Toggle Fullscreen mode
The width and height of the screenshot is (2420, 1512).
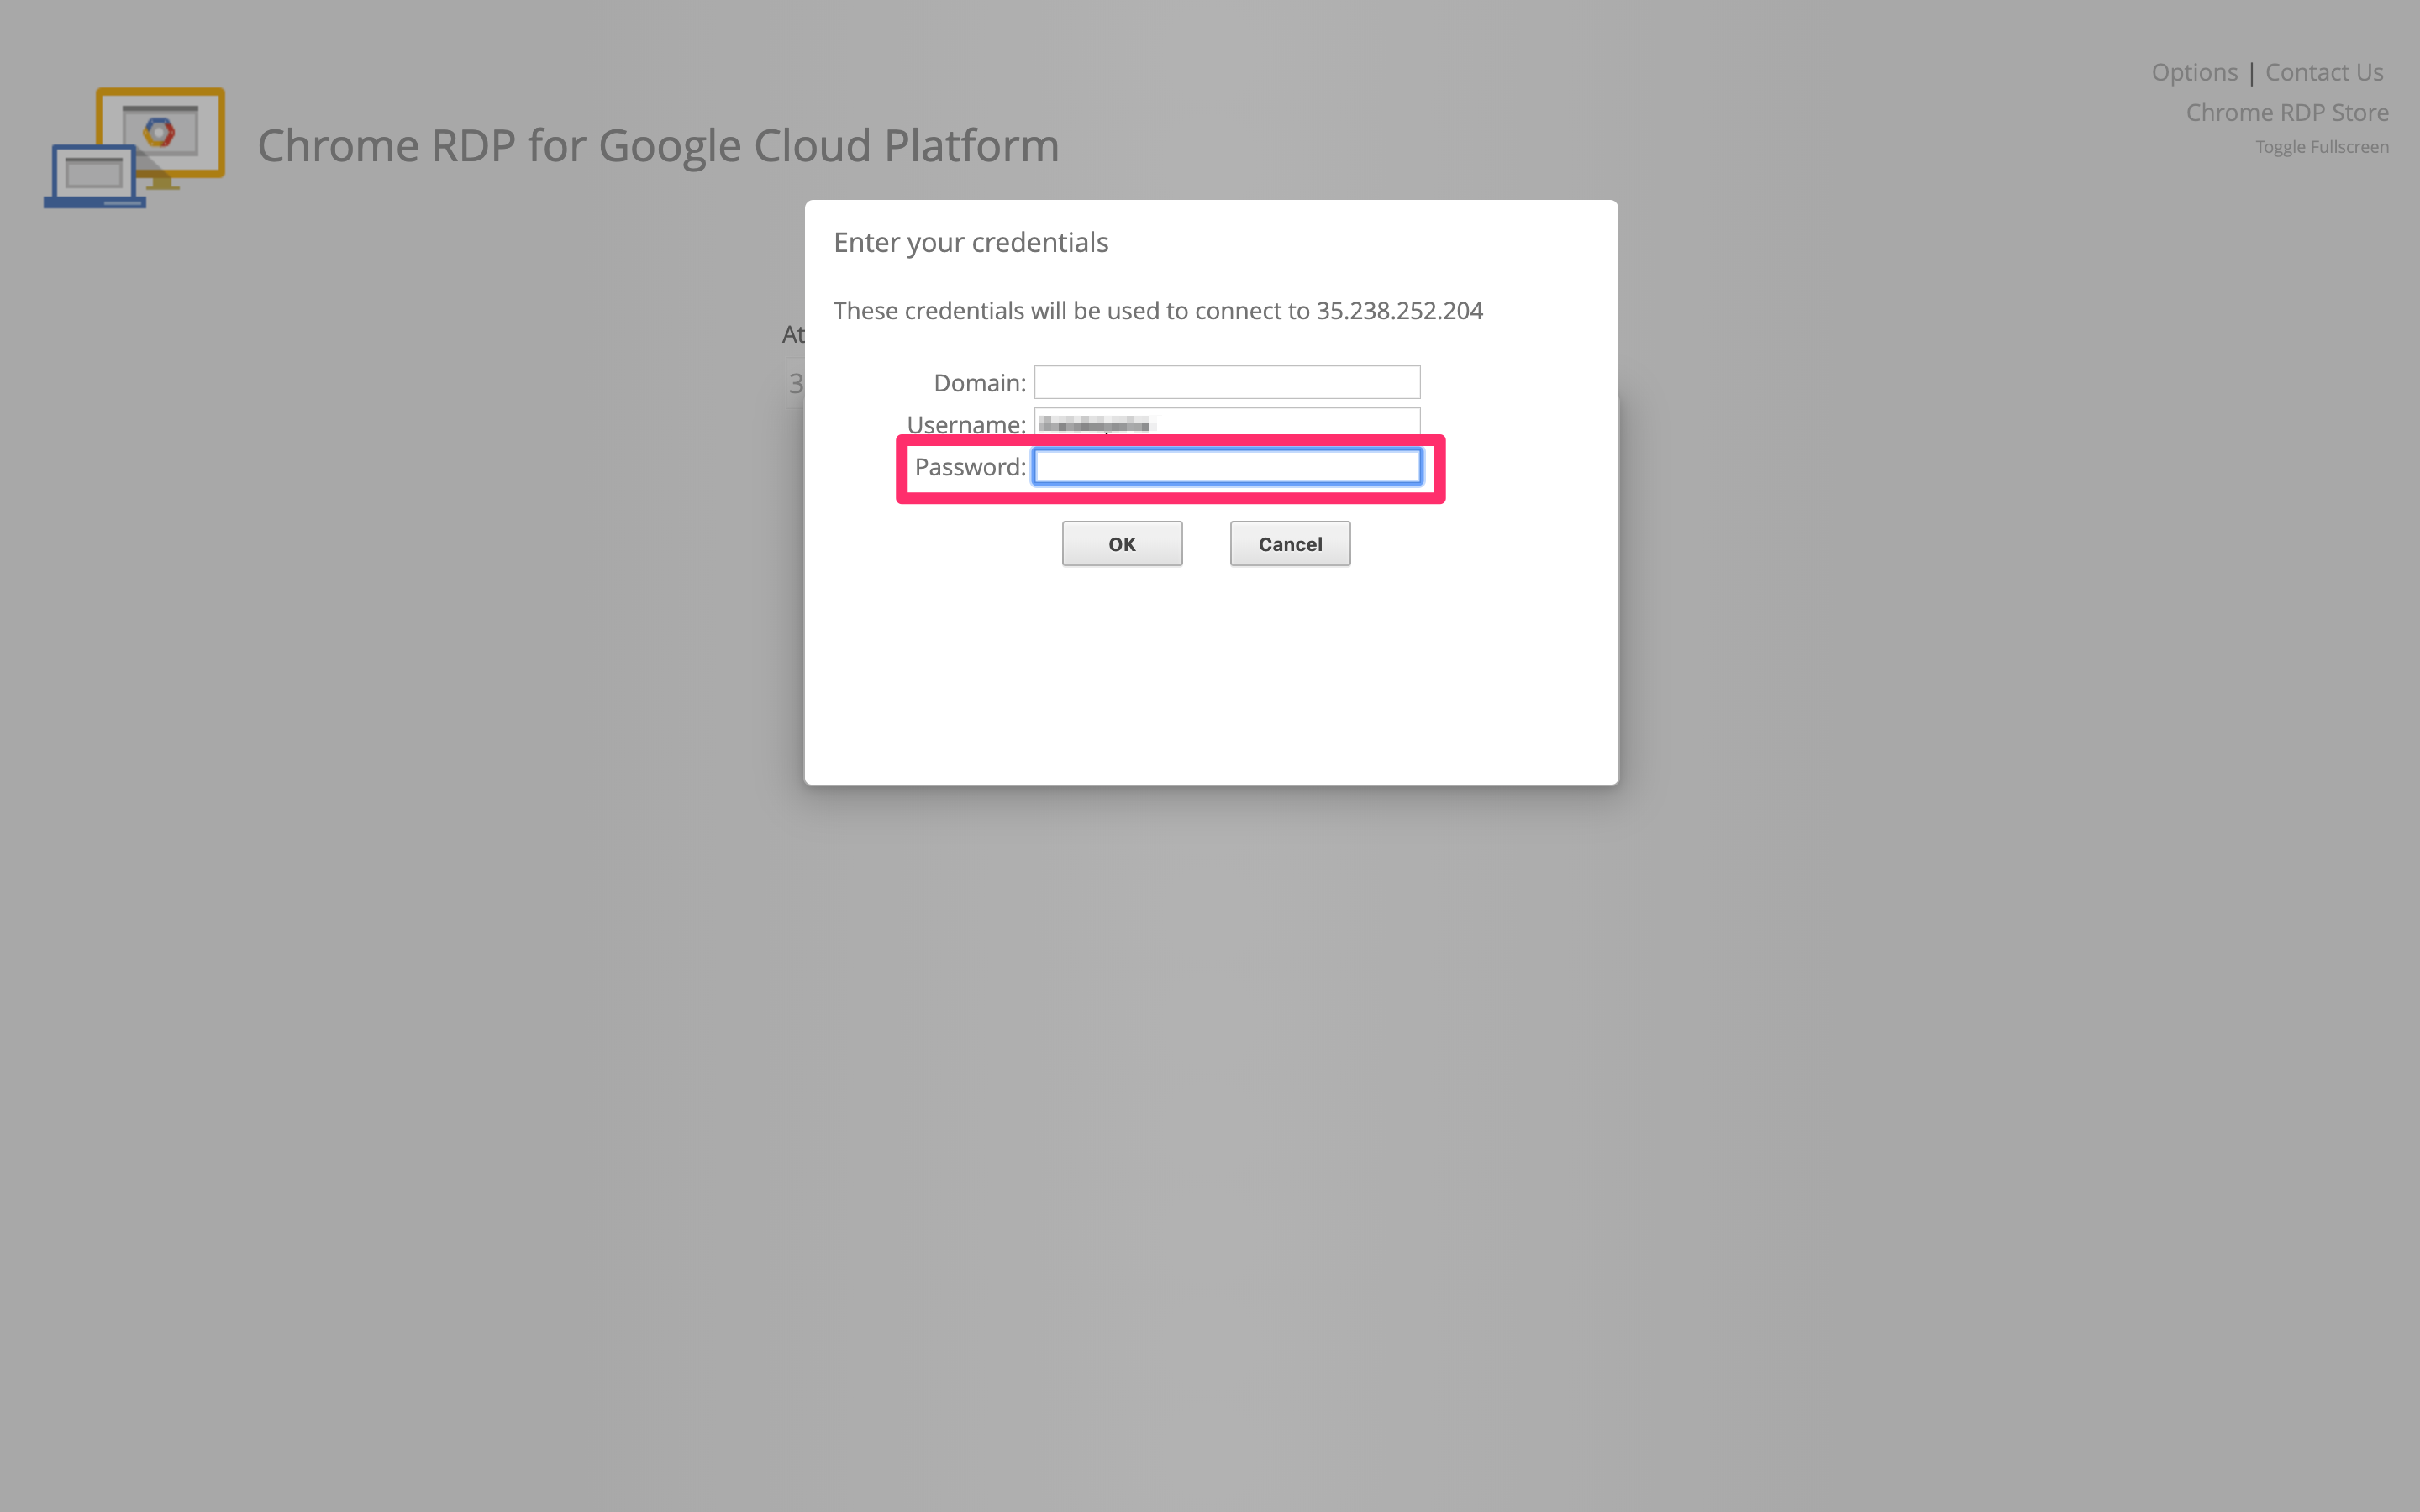coord(2321,147)
